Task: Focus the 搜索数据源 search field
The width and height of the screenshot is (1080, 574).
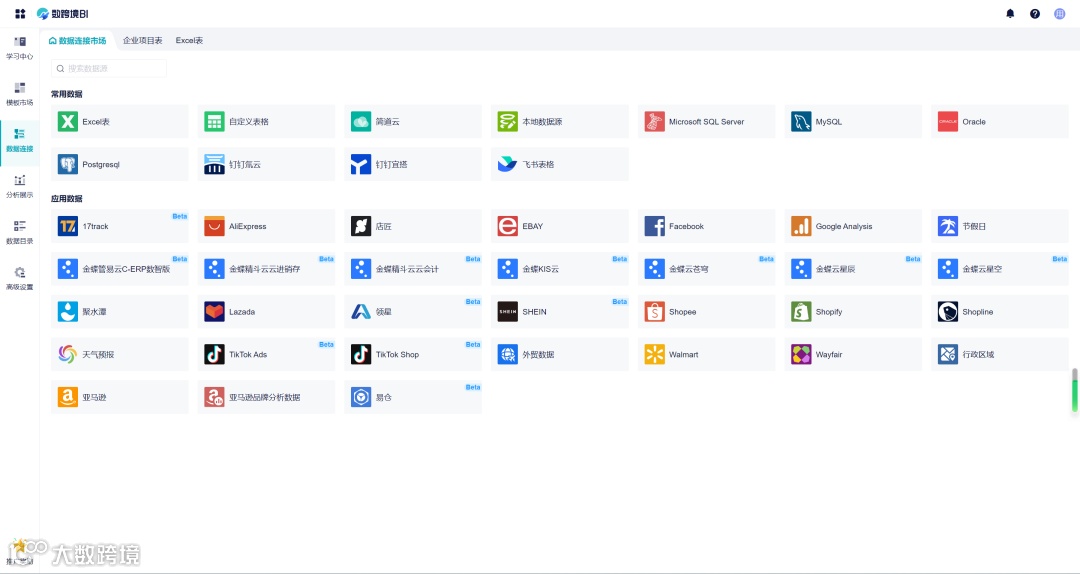Action: tap(109, 68)
